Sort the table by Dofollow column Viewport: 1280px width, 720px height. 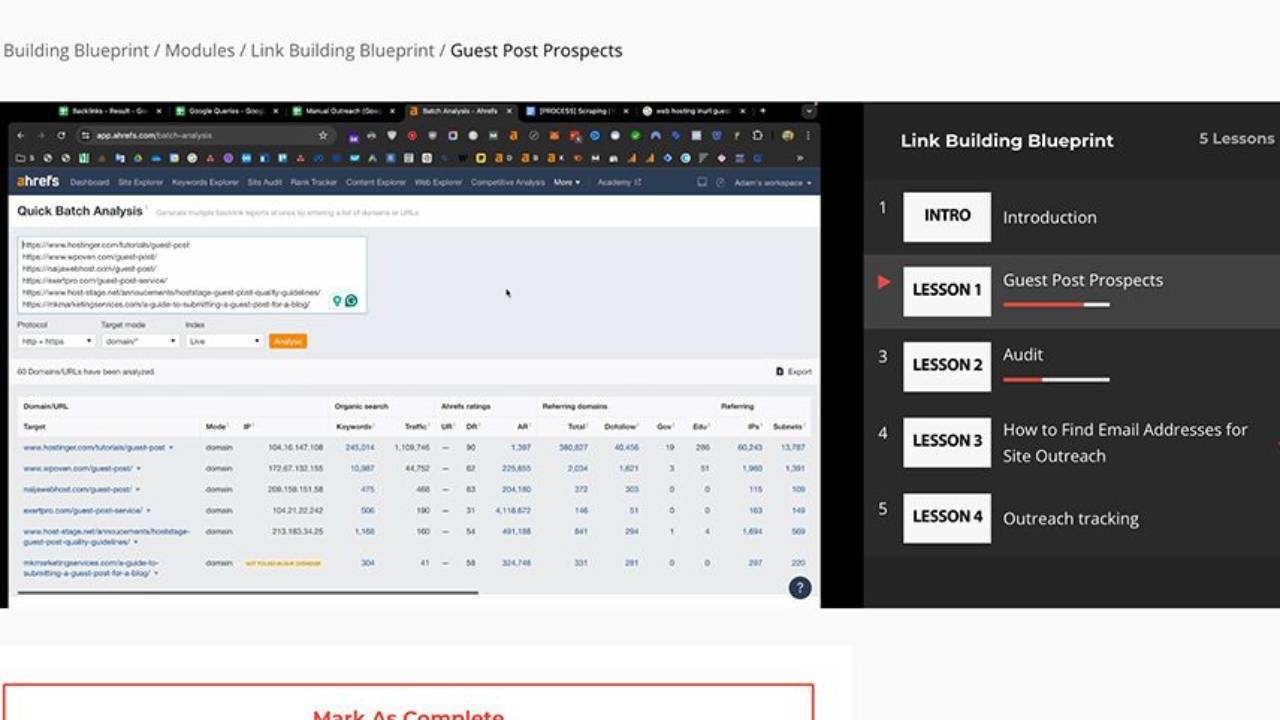622,427
